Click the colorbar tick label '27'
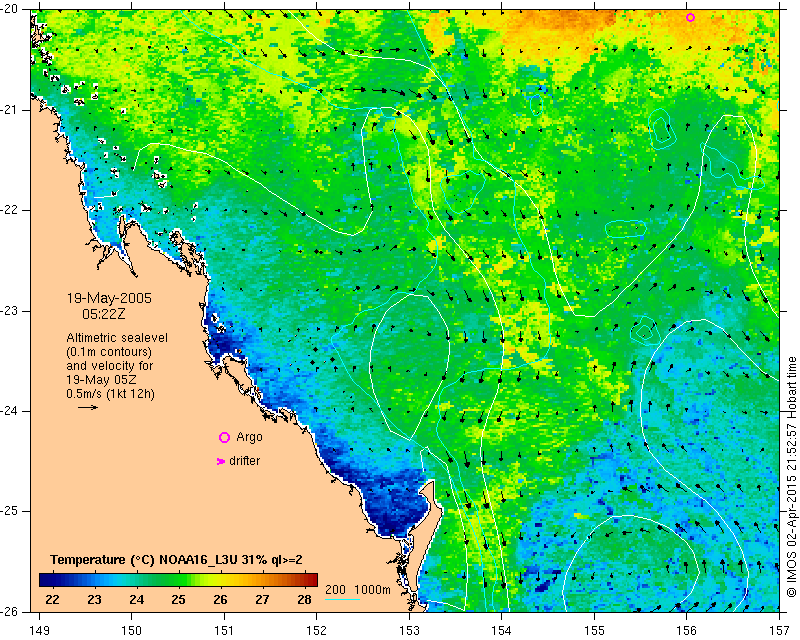Image resolution: width=800 pixels, height=640 pixels. 262,599
